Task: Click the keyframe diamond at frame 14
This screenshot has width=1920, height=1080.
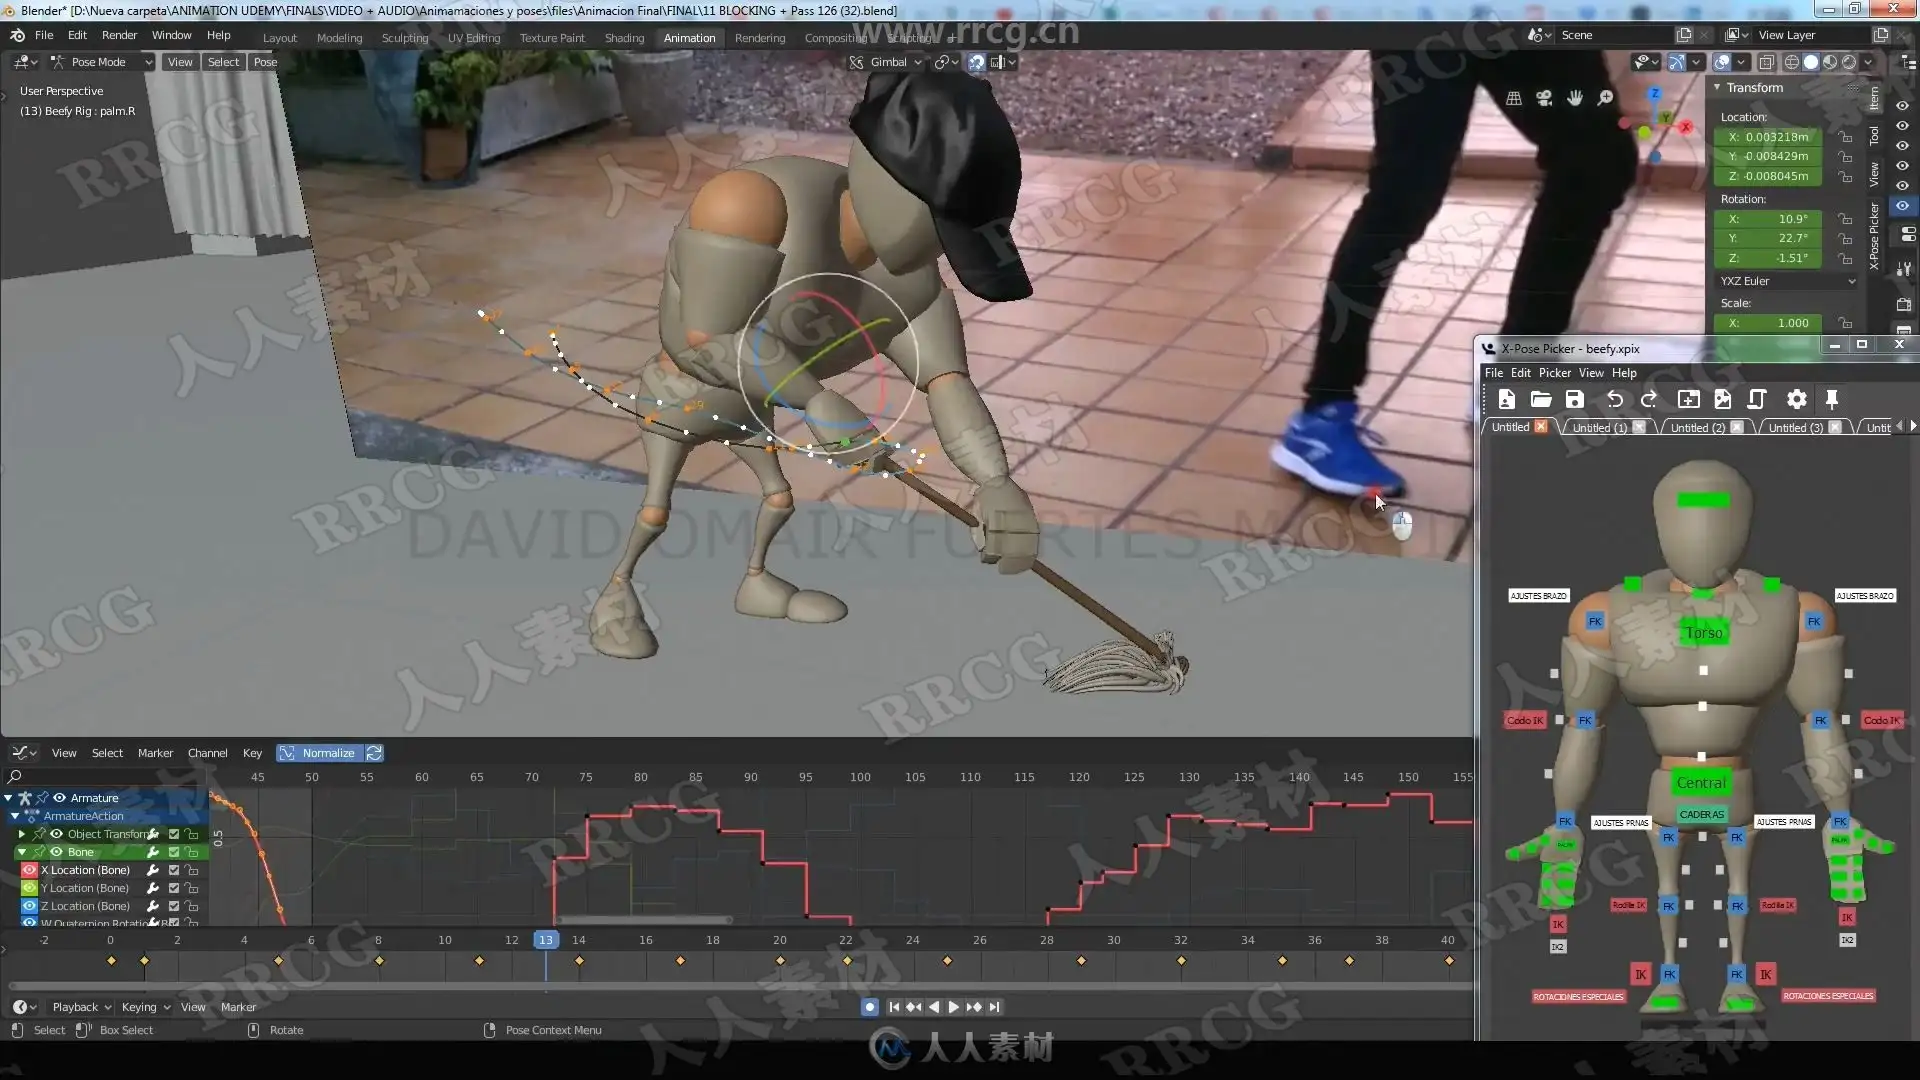Action: pyautogui.click(x=580, y=961)
